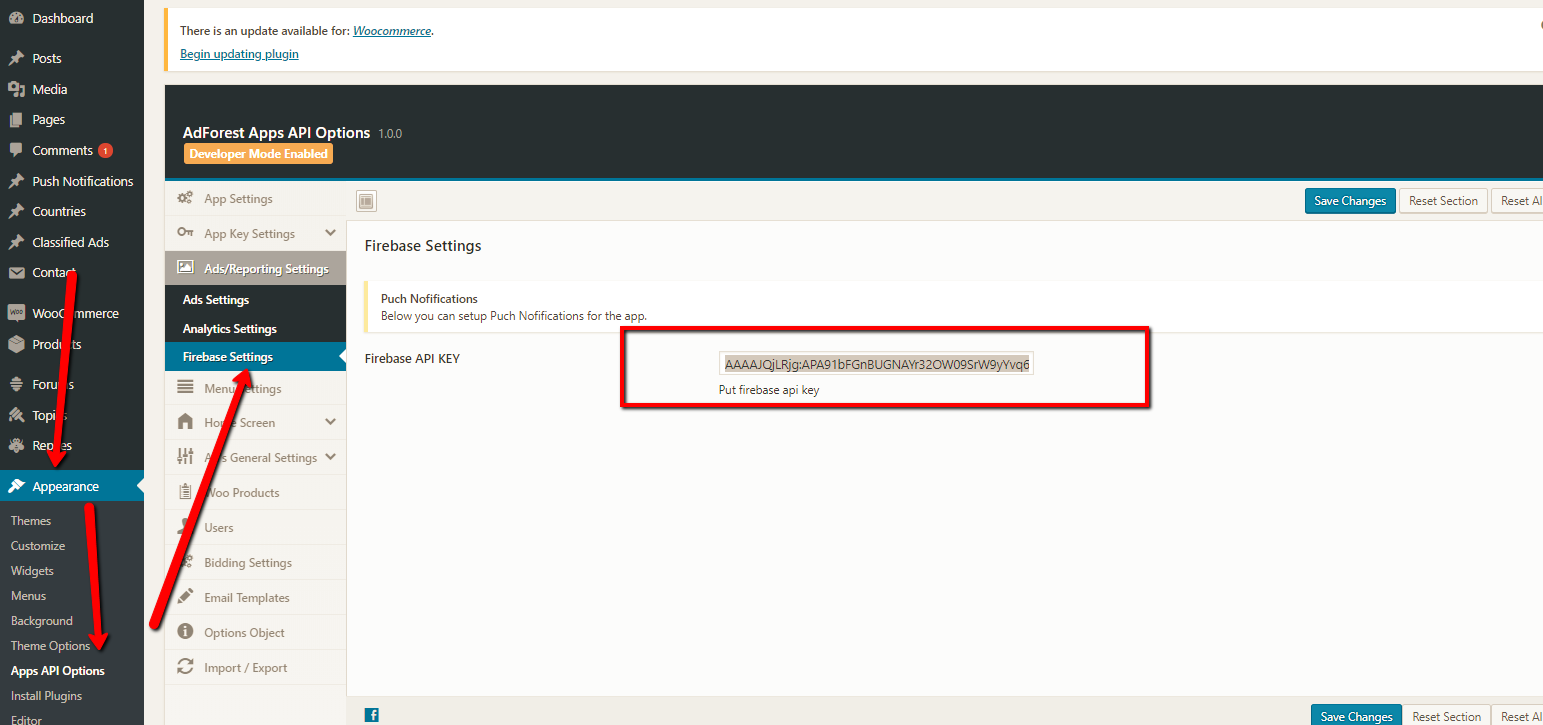
Task: Click the Products box icon
Action: click(x=16, y=344)
